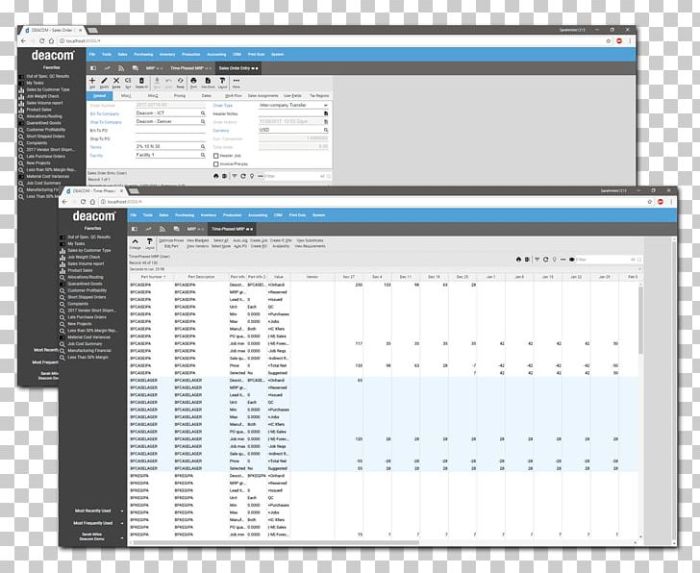
Task: Select the MRP tab in front window
Action: point(192,229)
